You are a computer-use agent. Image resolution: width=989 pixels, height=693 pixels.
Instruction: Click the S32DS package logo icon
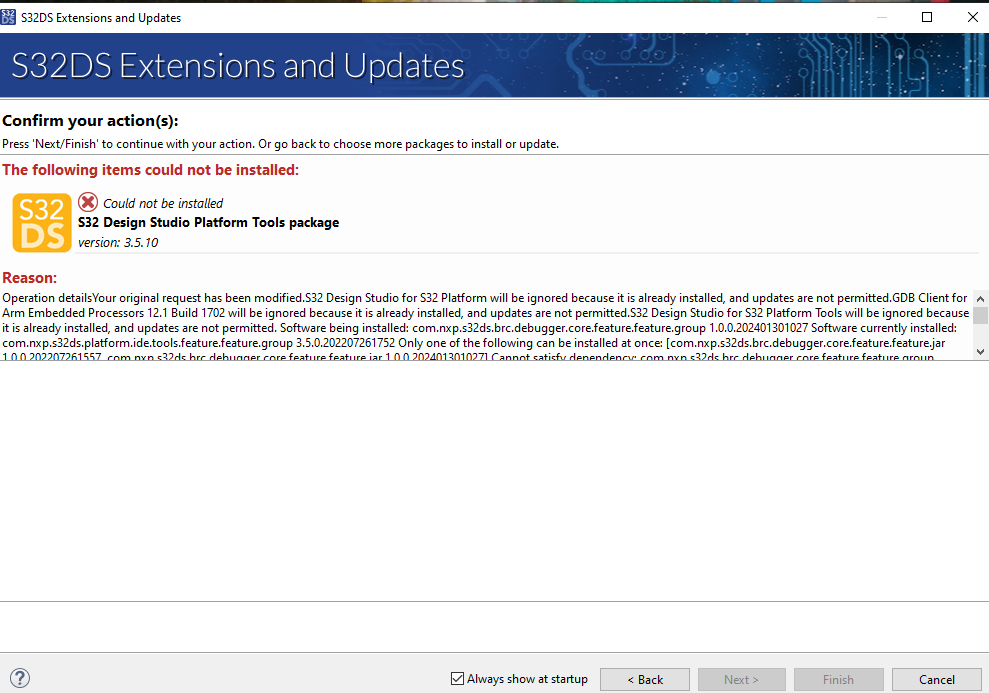click(x=41, y=222)
